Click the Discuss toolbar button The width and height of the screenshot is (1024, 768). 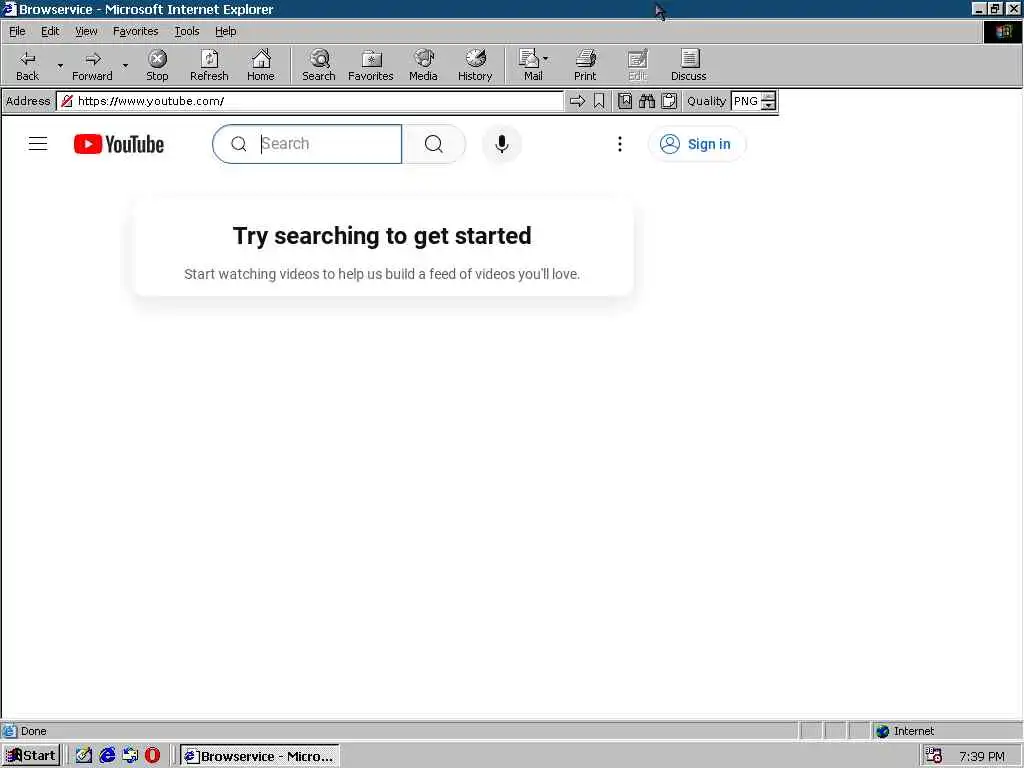[x=689, y=65]
